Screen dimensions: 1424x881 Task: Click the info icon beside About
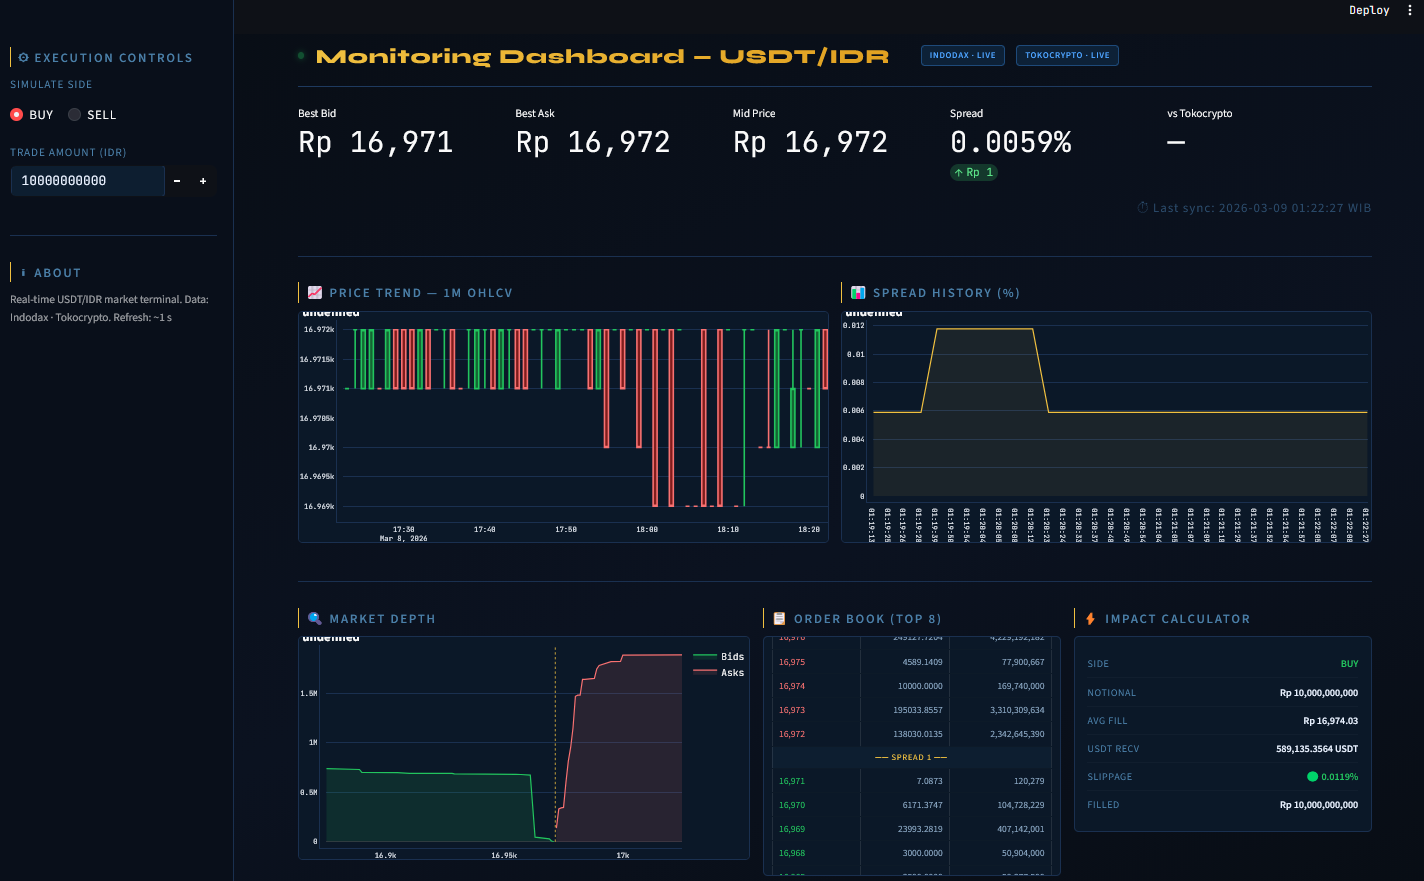pos(24,273)
